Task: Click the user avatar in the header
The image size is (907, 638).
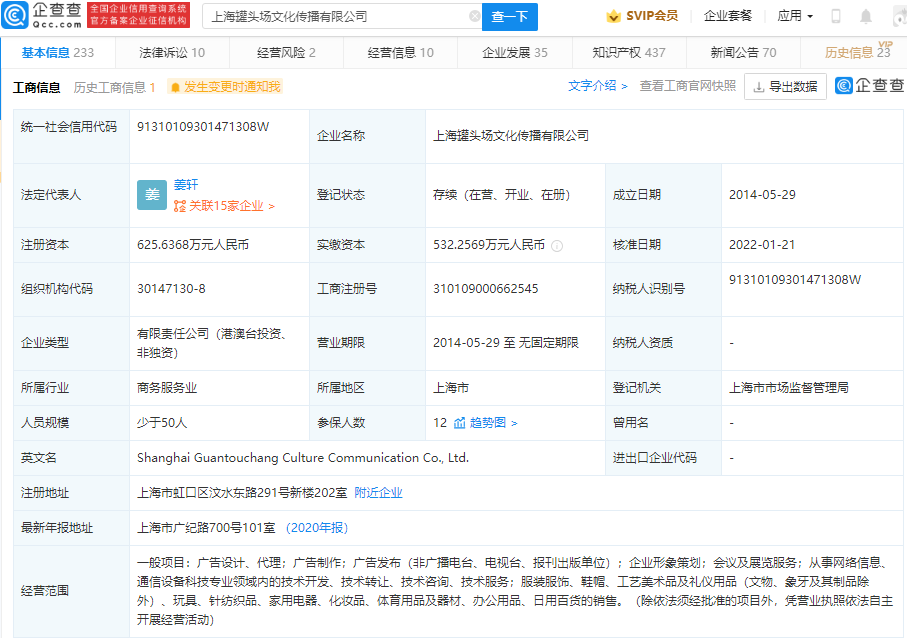Action: [896, 16]
